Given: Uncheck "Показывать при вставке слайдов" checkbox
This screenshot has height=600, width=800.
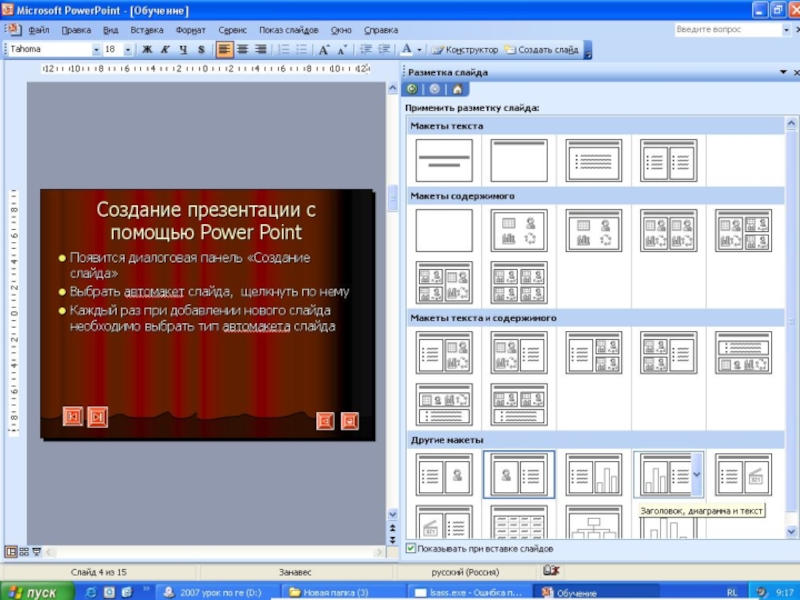Looking at the screenshot, I should 411,548.
